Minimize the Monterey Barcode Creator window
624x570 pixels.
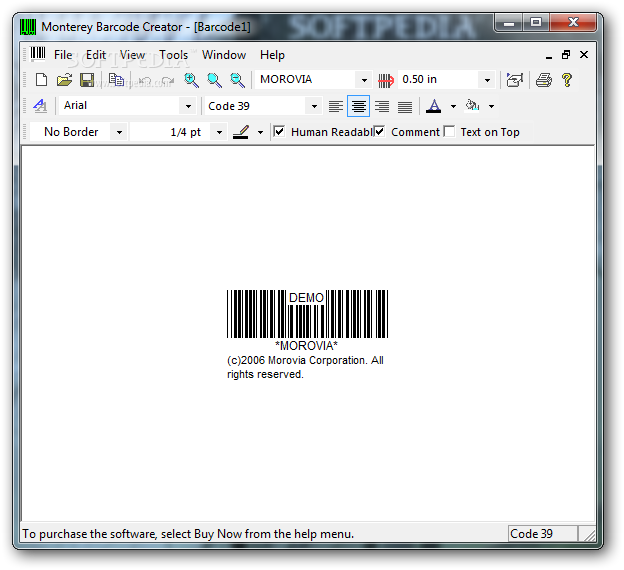coord(509,22)
